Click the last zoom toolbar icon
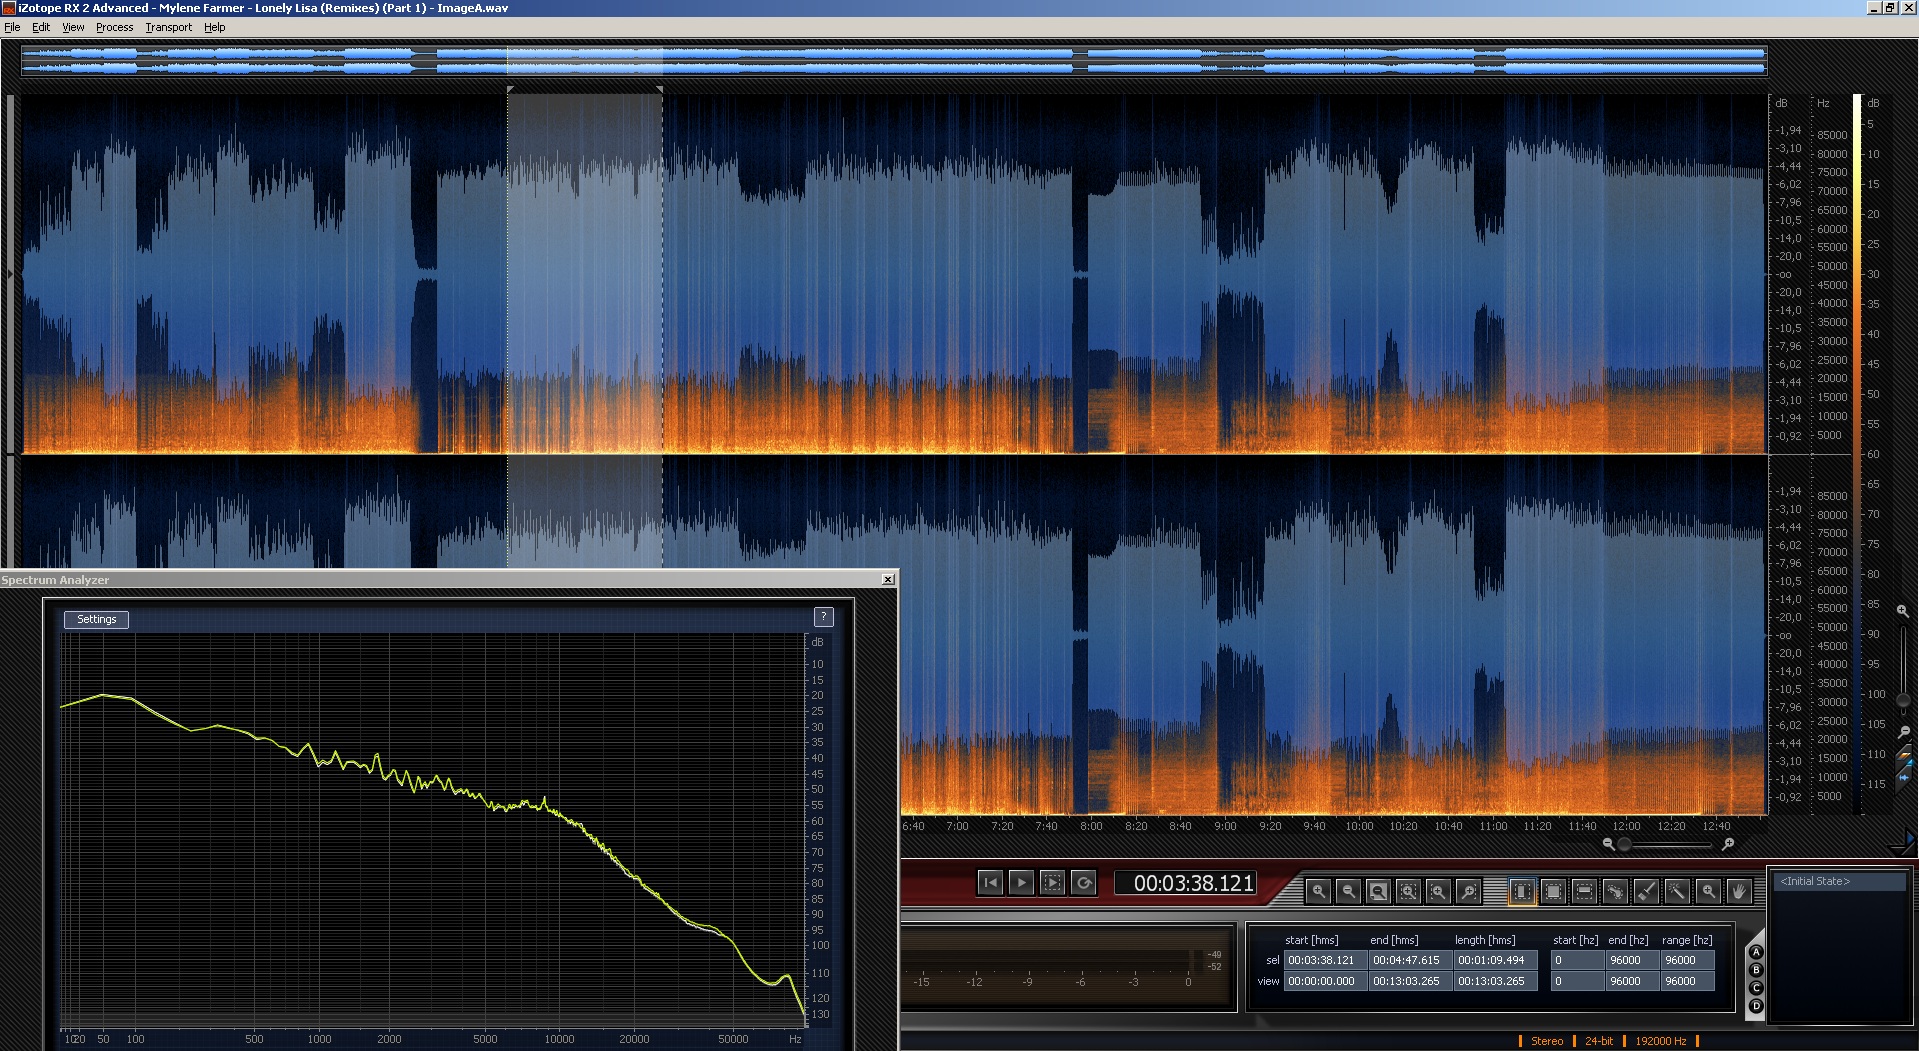1919x1051 pixels. (1468, 891)
